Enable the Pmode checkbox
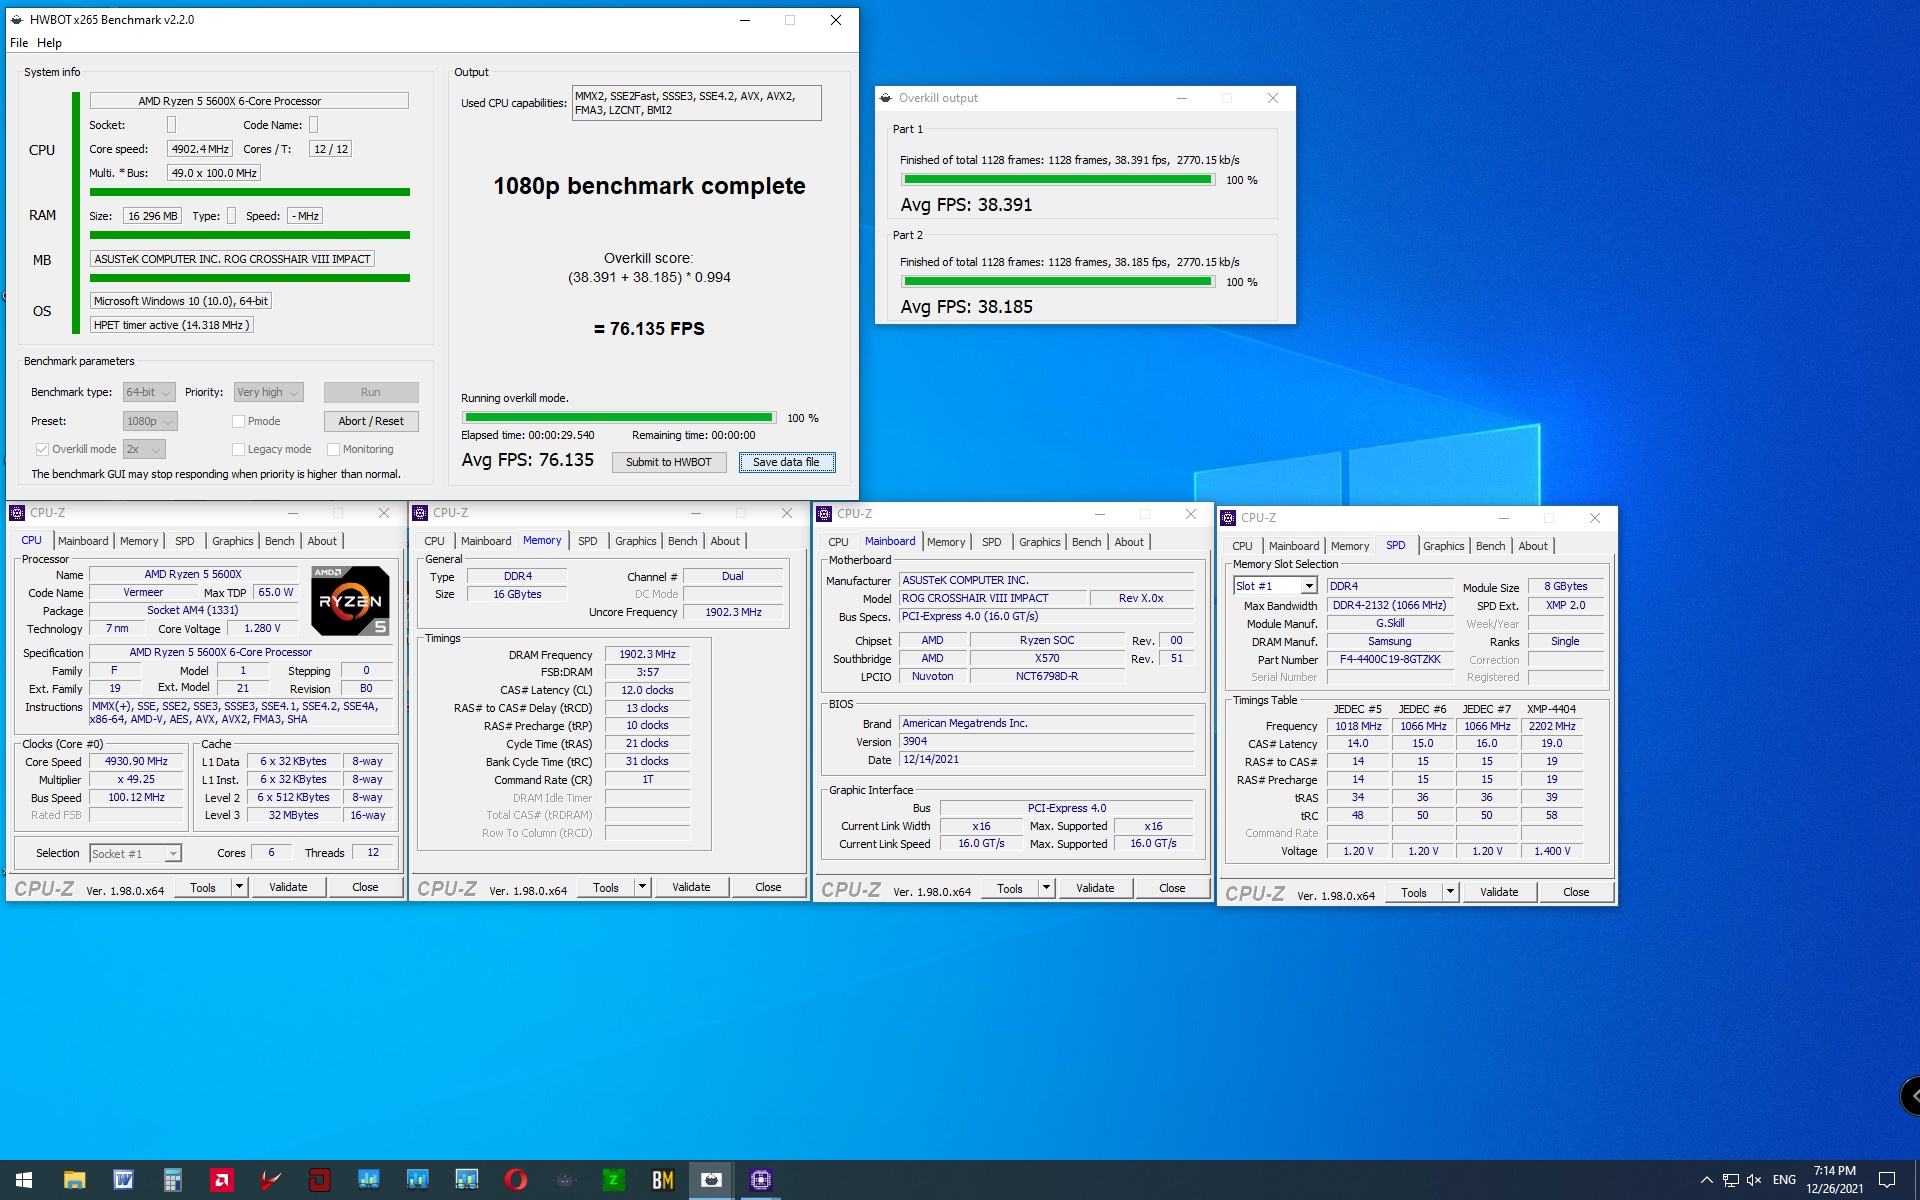This screenshot has height=1200, width=1920. pyautogui.click(x=238, y=422)
